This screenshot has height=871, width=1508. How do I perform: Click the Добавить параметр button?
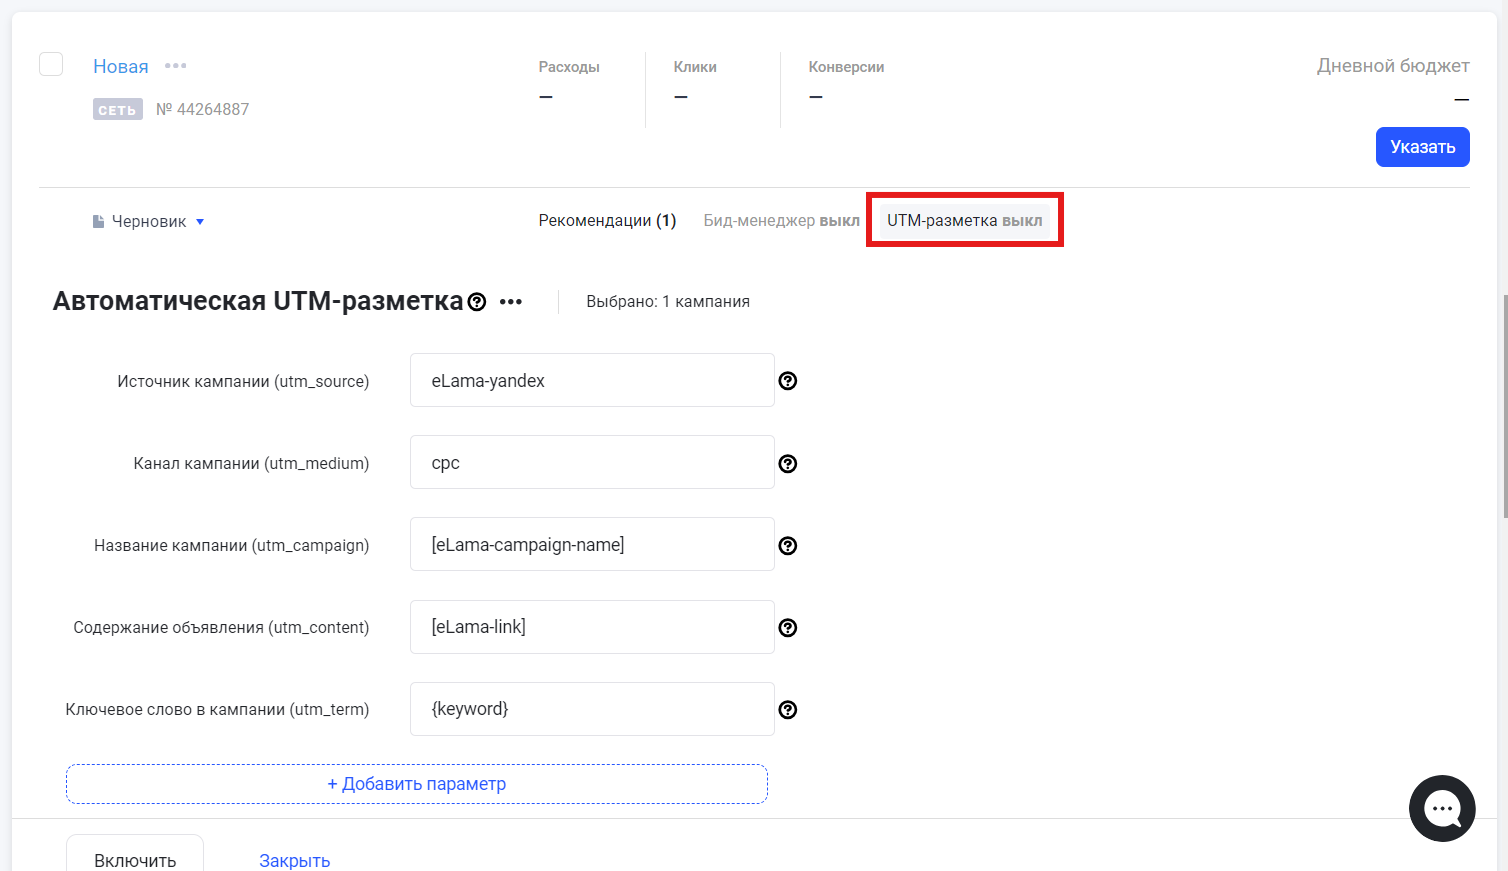point(417,784)
